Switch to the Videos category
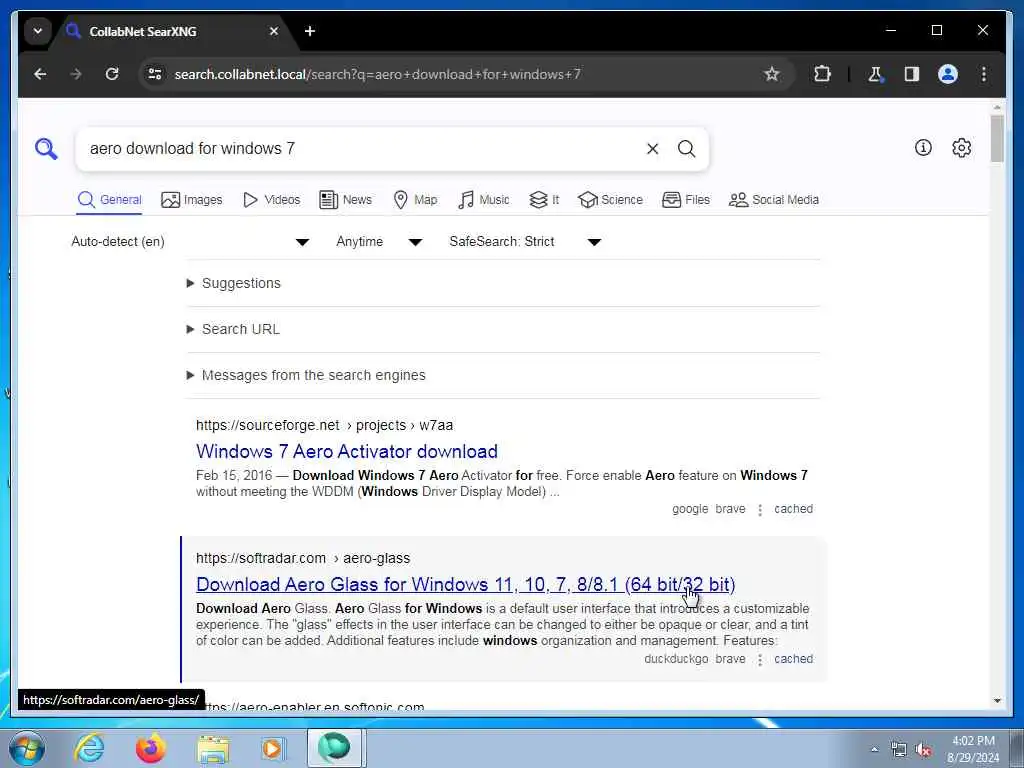Screen dimensions: 1024x768 [x=271, y=200]
